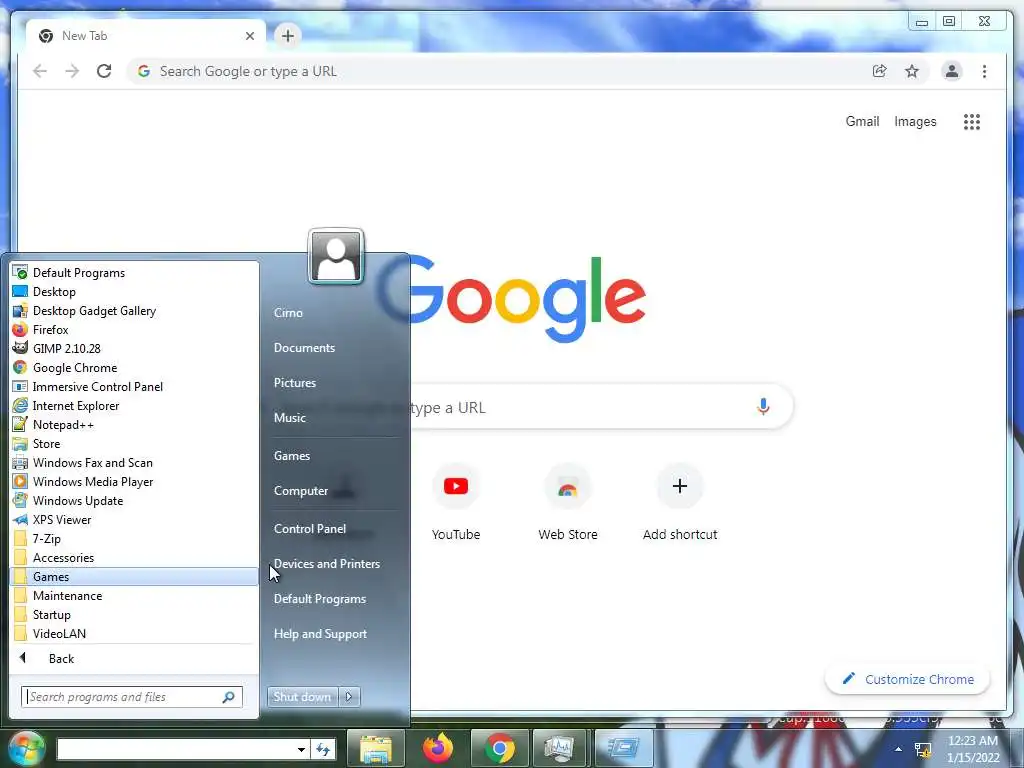Open Default Programs in the programs list
Image resolution: width=1024 pixels, height=768 pixels.
(x=135, y=273)
